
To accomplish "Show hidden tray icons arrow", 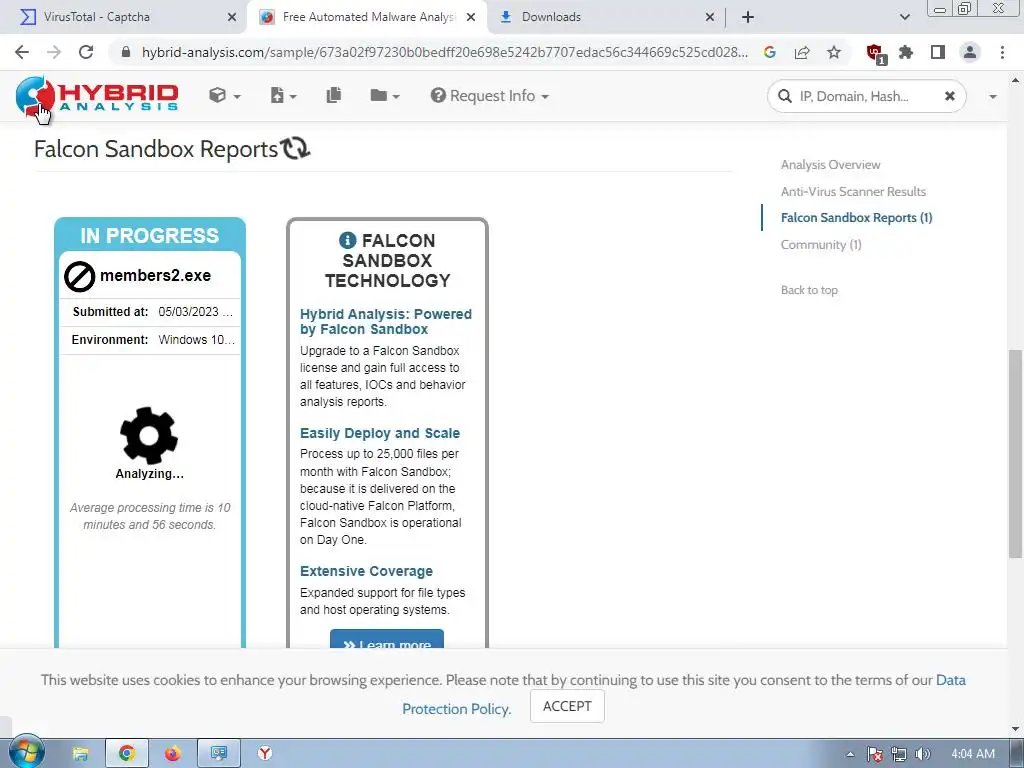I will click(850, 754).
